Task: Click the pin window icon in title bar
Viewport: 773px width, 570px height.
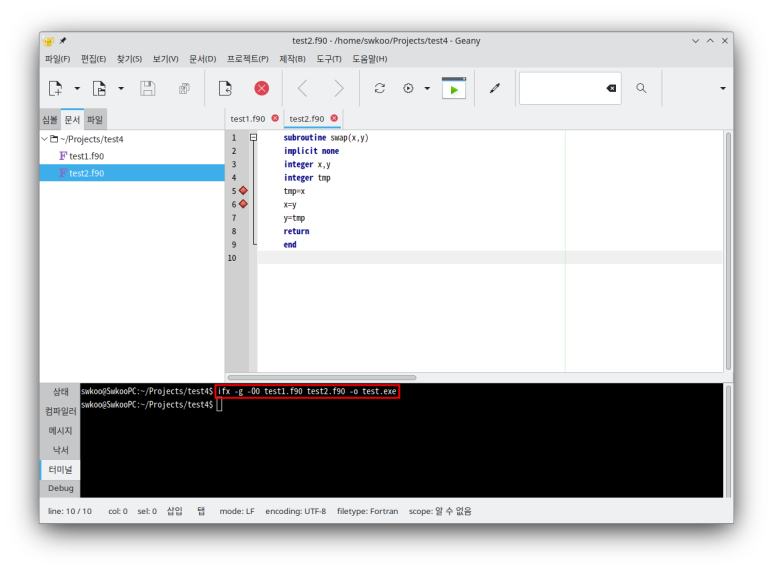Action: point(63,40)
